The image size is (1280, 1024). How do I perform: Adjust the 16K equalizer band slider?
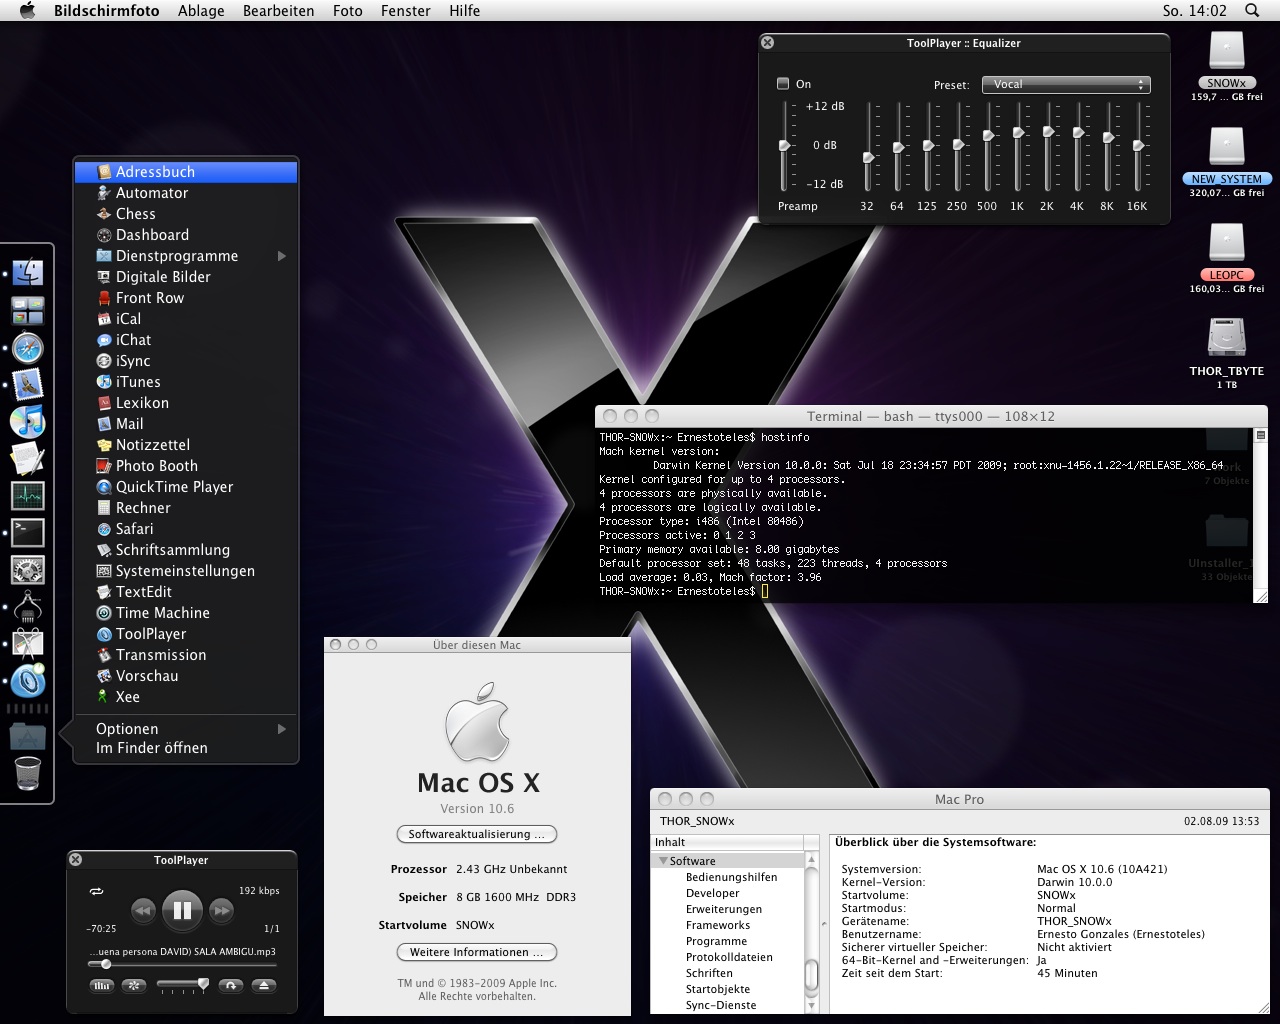tap(1138, 146)
